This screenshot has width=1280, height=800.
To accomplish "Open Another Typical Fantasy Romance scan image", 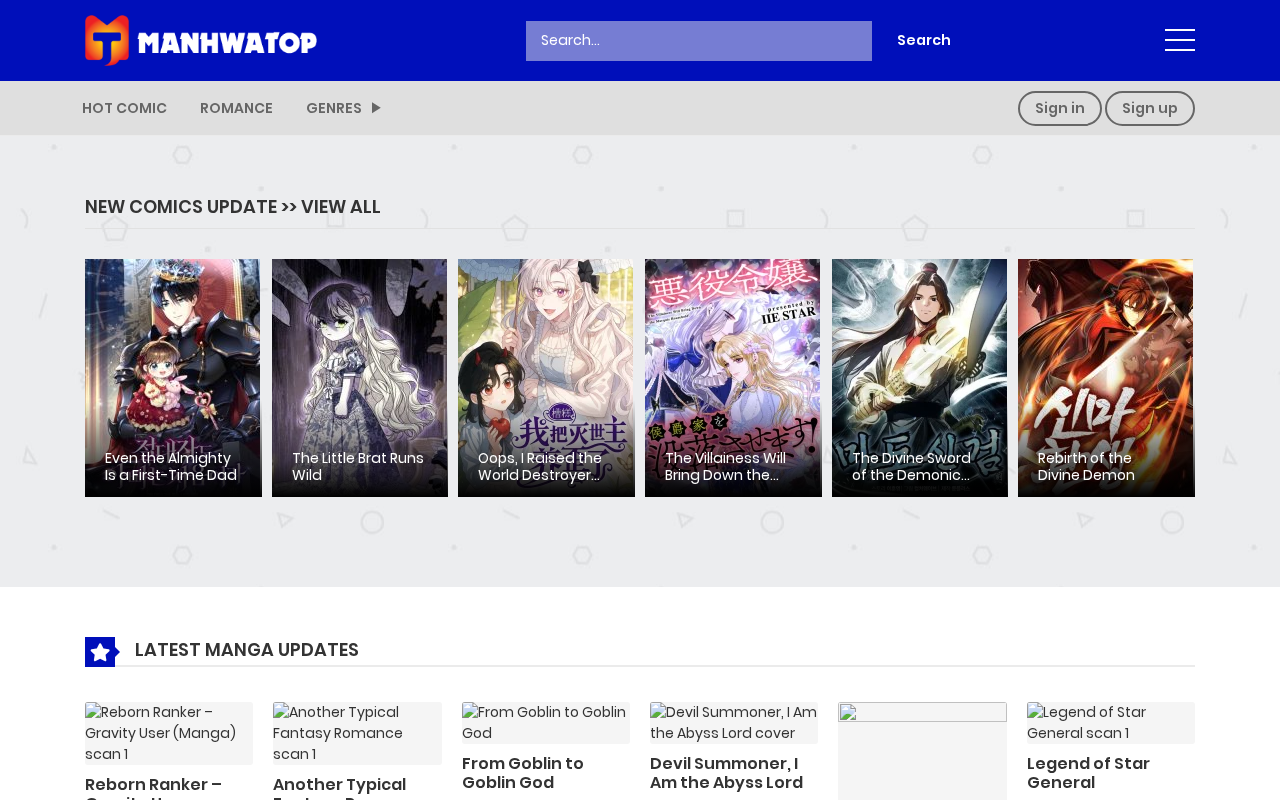I will click(357, 733).
